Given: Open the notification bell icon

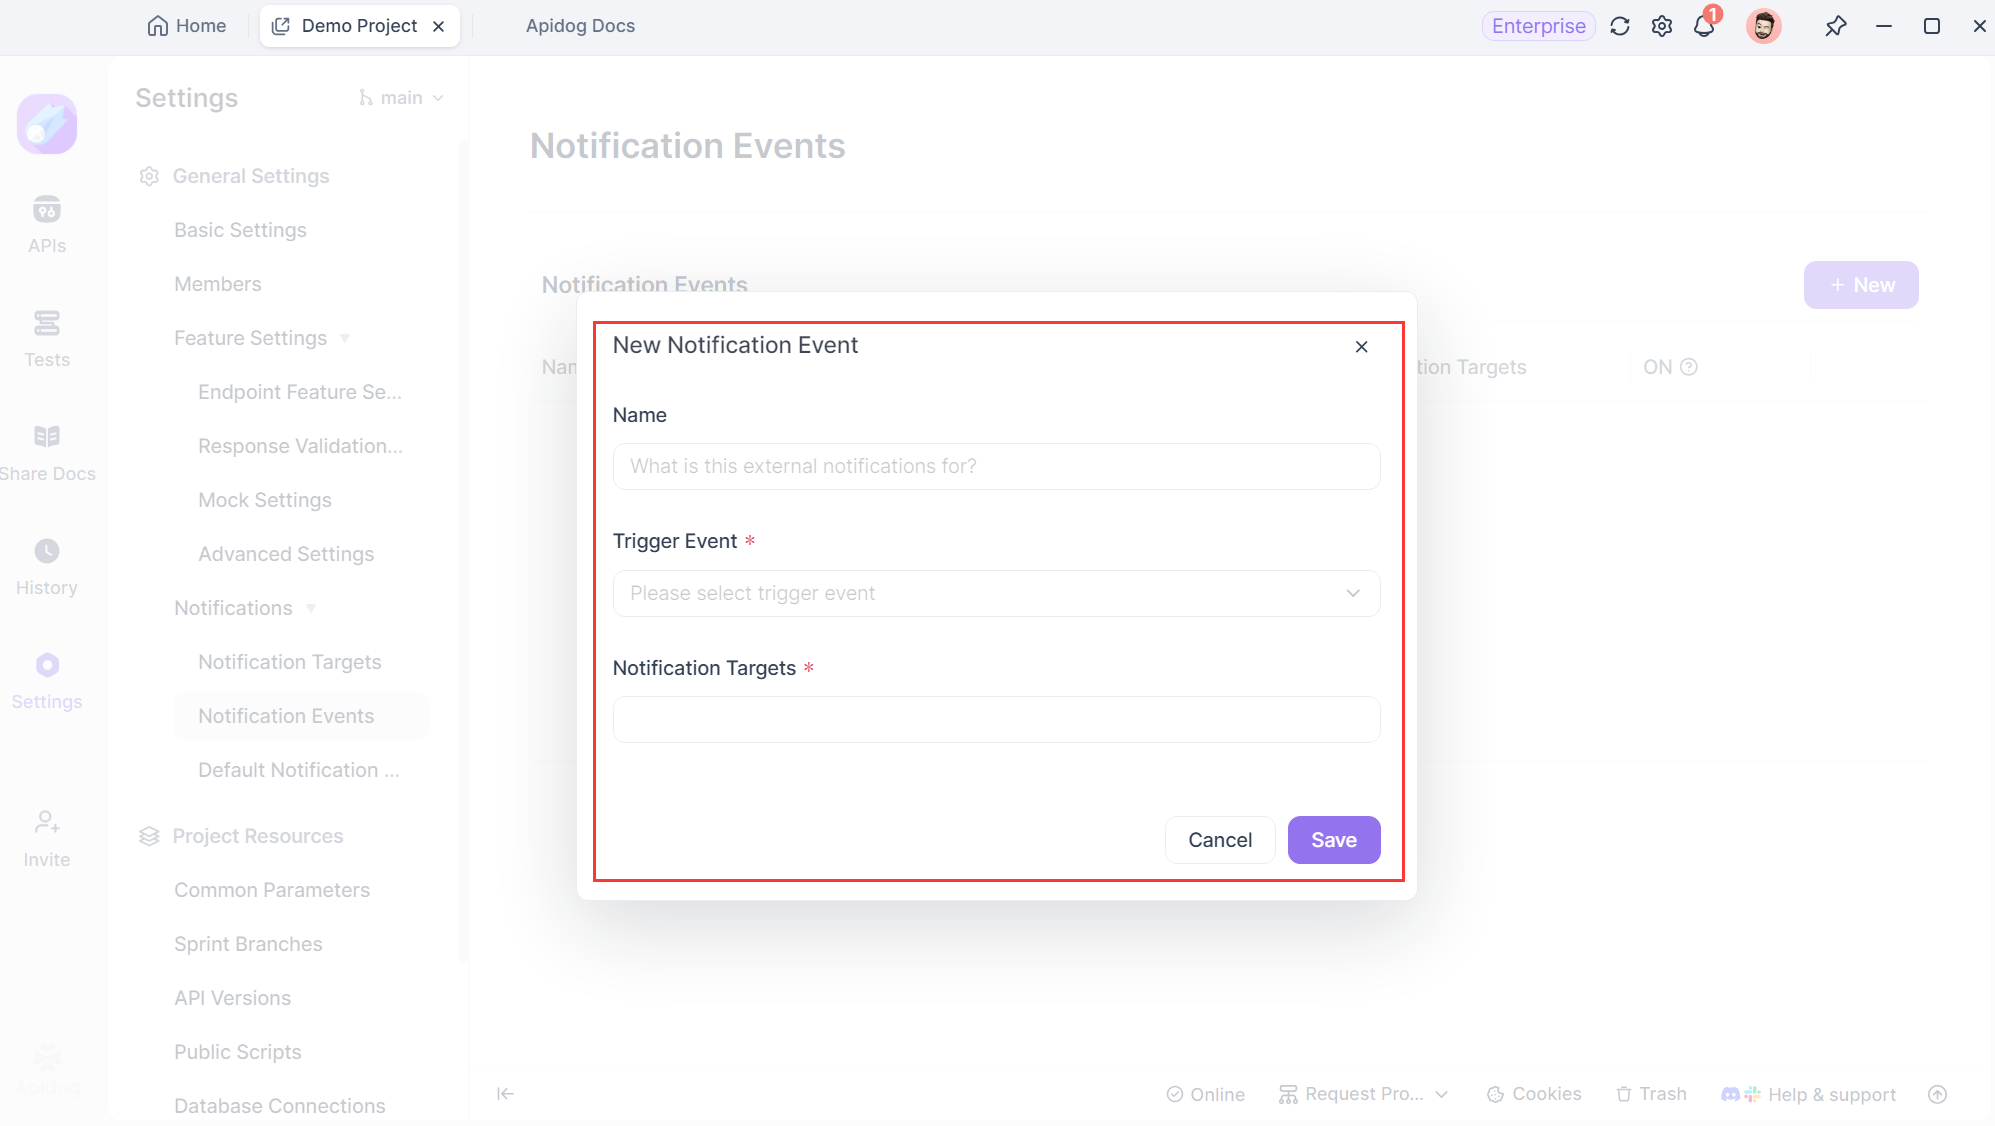Looking at the screenshot, I should click(x=1705, y=26).
